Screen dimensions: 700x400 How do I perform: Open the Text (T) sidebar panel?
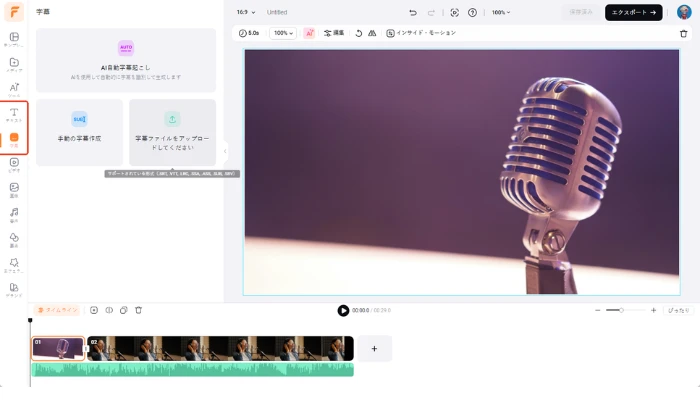pyautogui.click(x=14, y=115)
